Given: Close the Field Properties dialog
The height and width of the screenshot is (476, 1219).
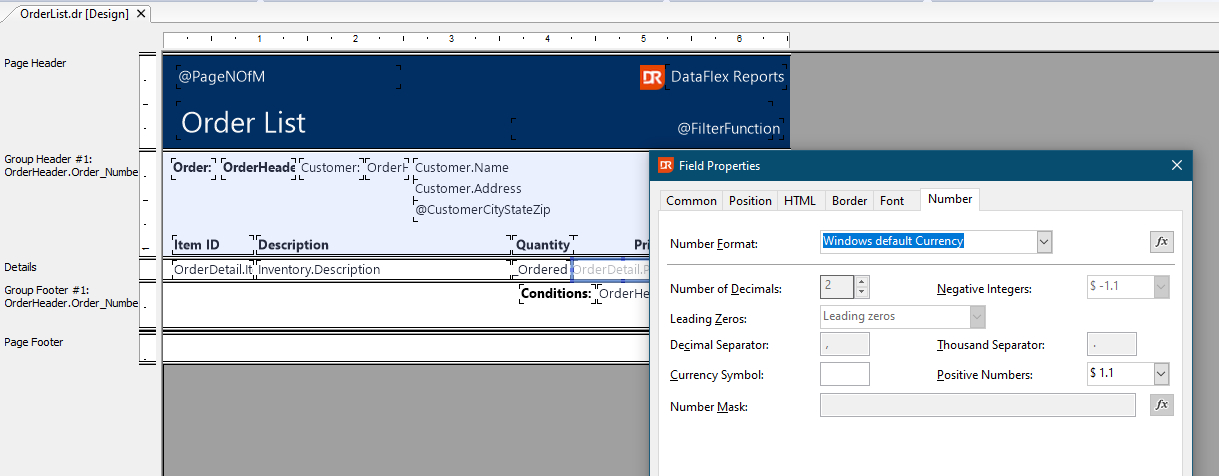Looking at the screenshot, I should (x=1176, y=166).
